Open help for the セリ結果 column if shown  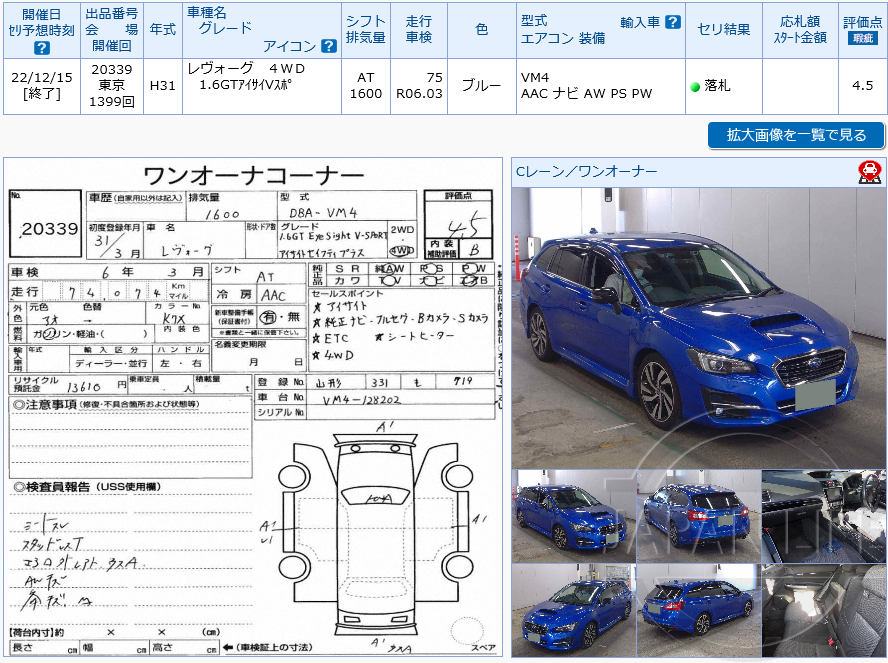click(722, 30)
